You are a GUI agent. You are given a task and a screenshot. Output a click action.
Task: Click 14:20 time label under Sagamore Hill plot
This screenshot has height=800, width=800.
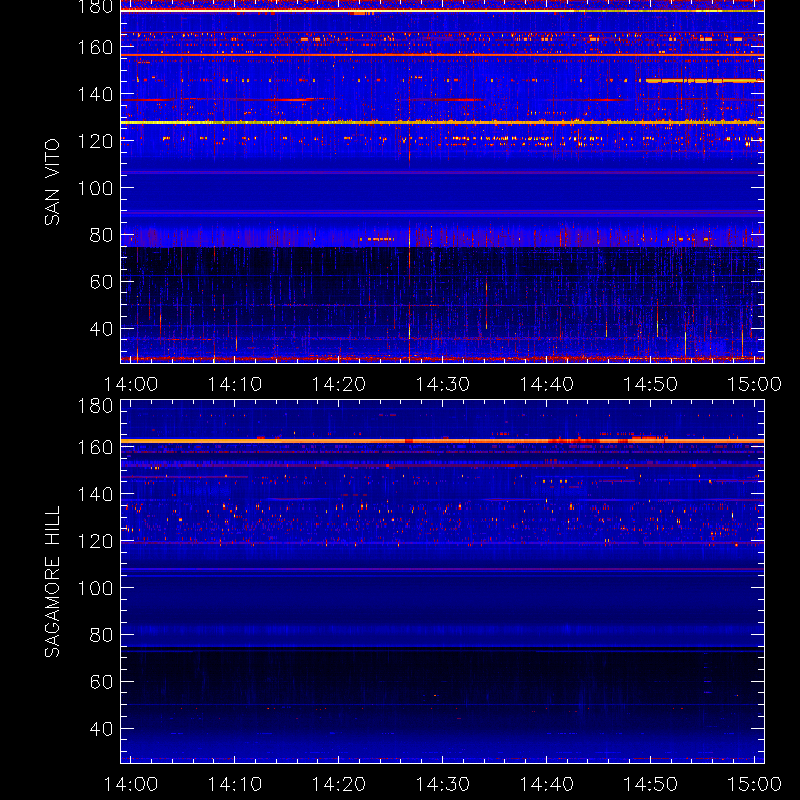click(339, 784)
